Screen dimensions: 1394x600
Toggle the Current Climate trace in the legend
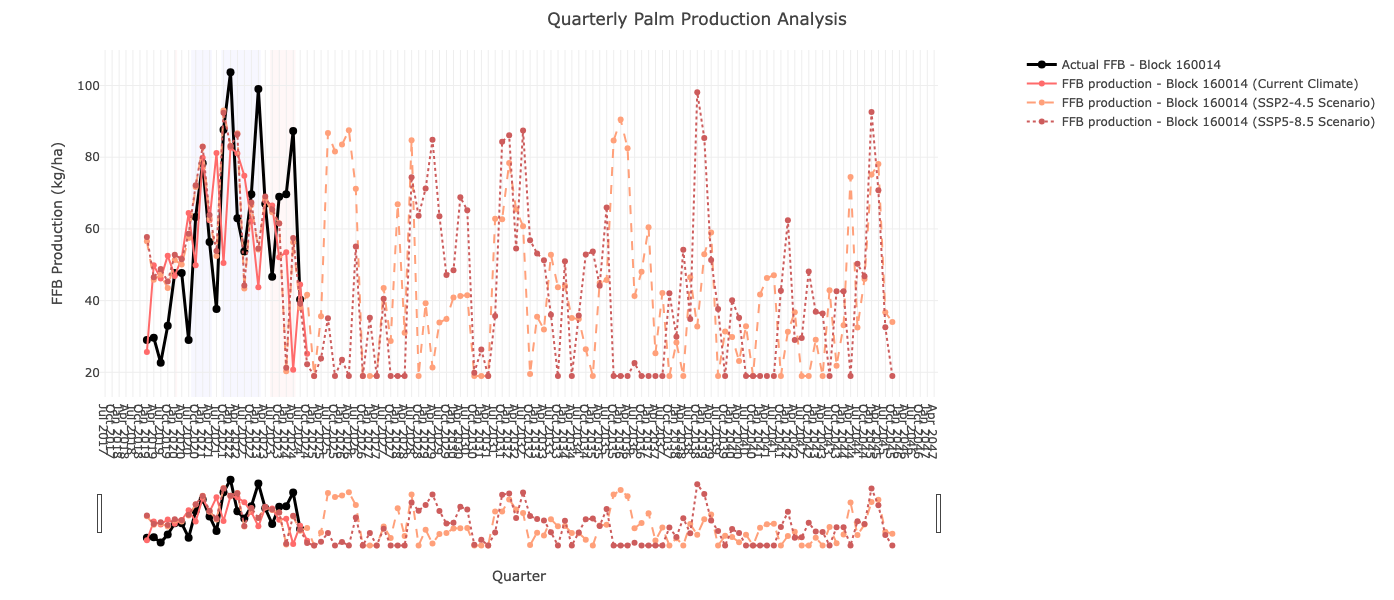pyautogui.click(x=1170, y=84)
